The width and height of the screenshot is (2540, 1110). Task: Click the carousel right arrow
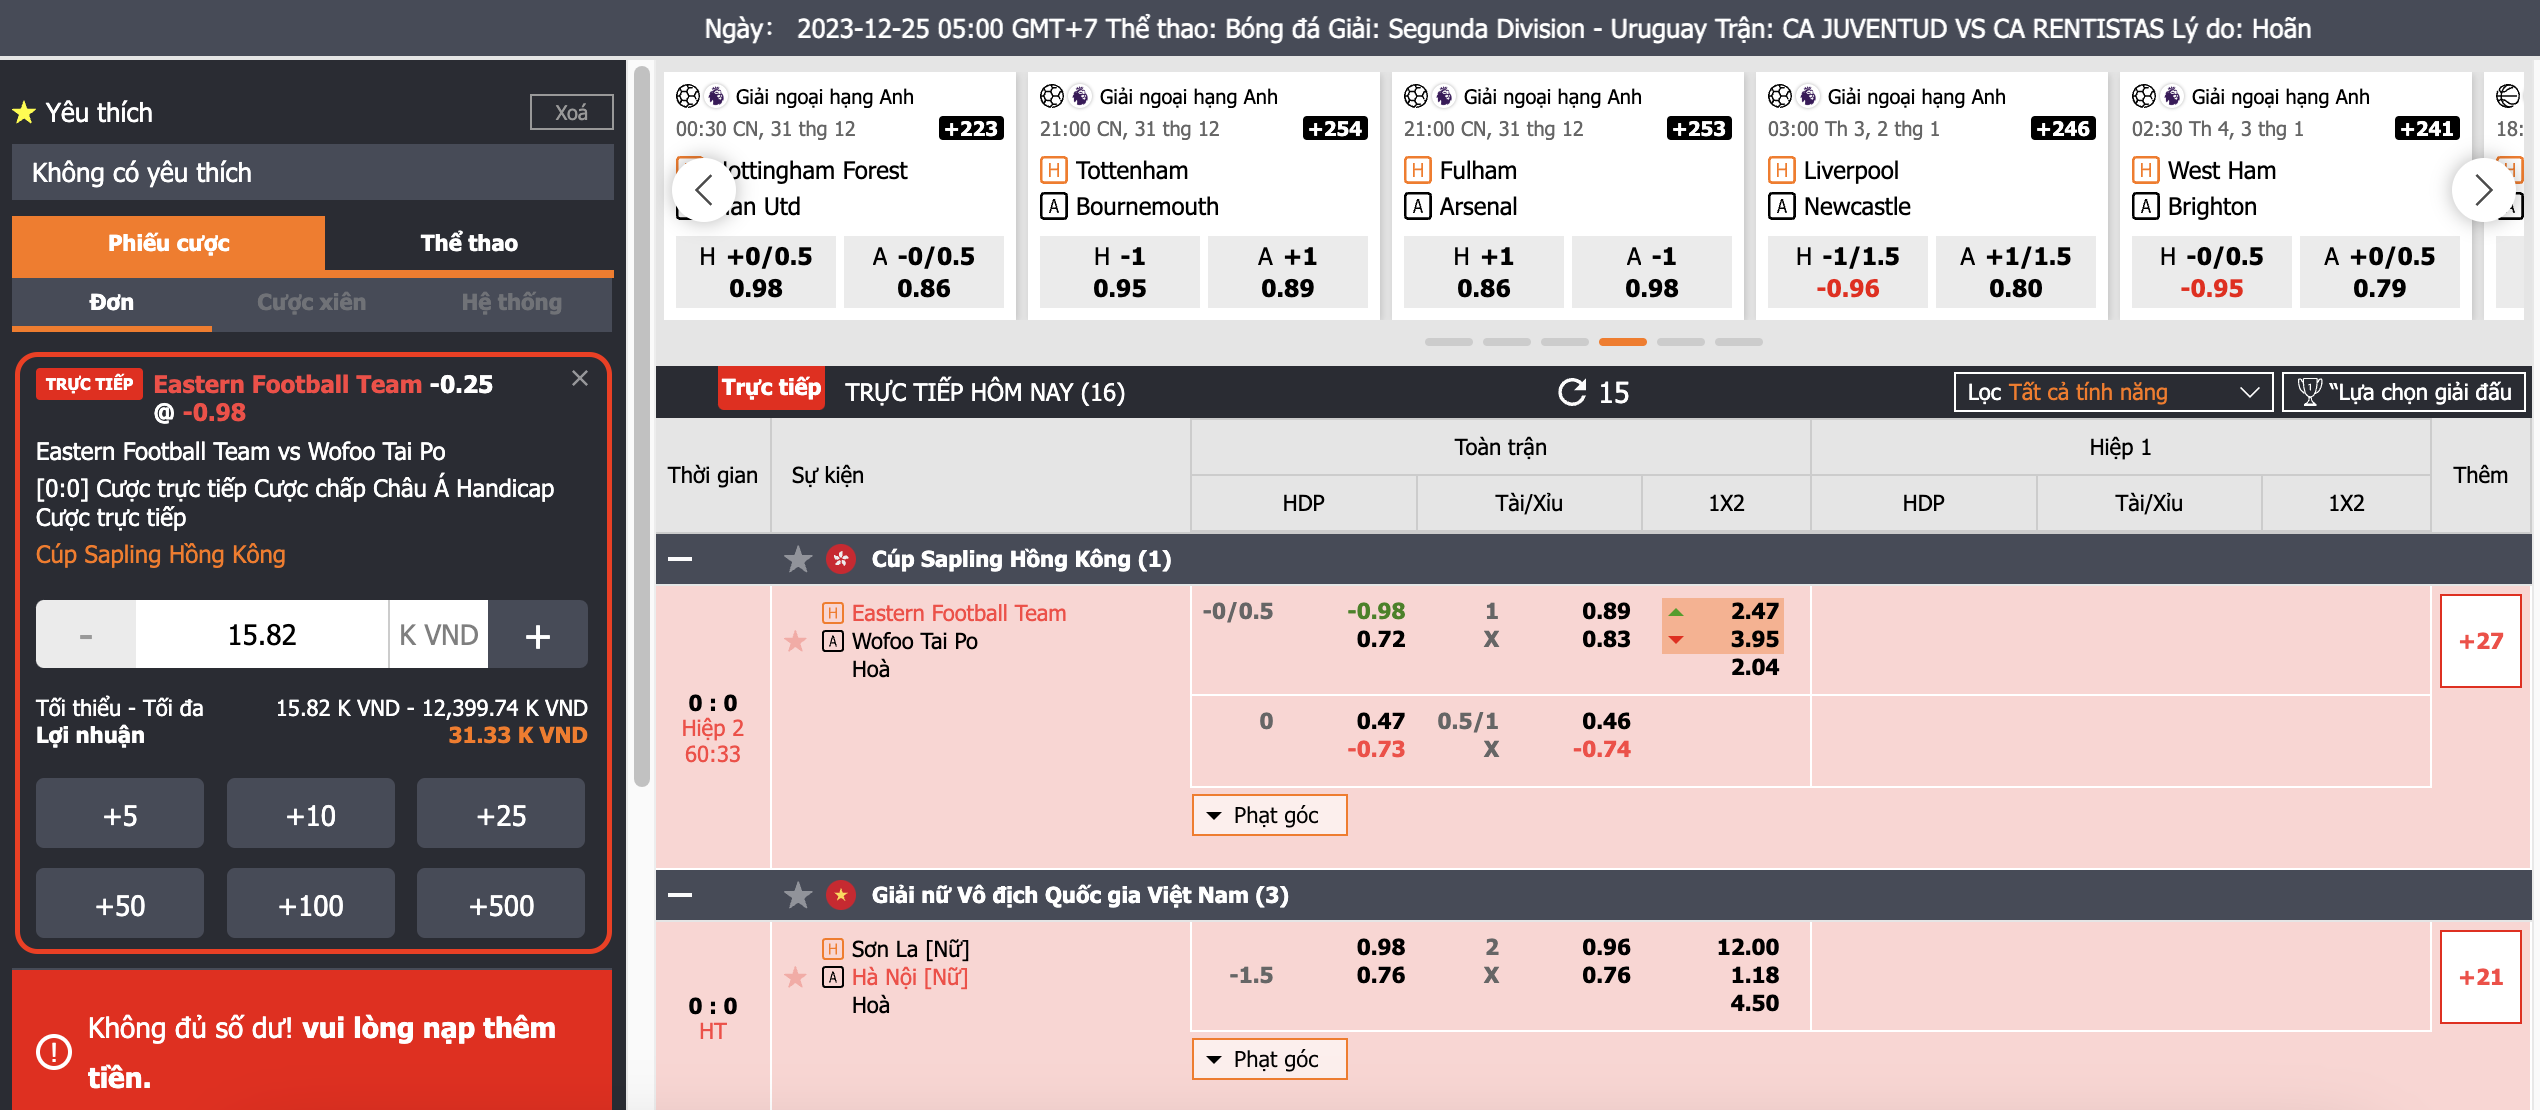2482,190
